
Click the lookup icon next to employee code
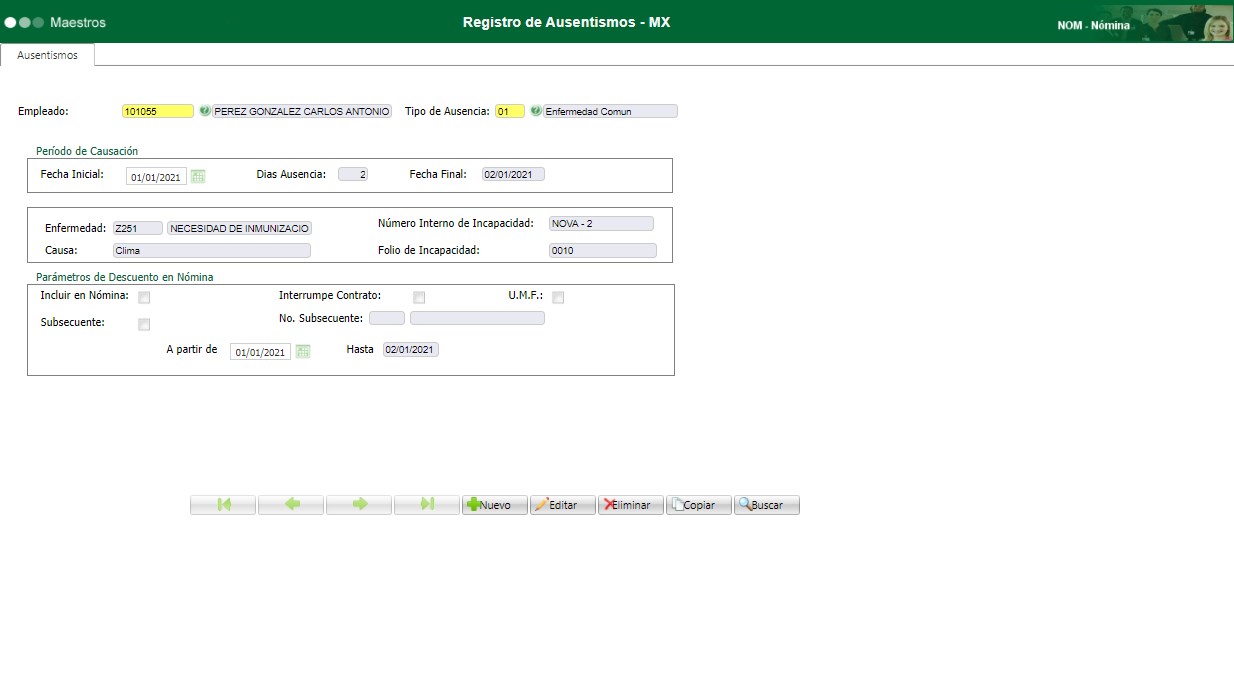[204, 111]
